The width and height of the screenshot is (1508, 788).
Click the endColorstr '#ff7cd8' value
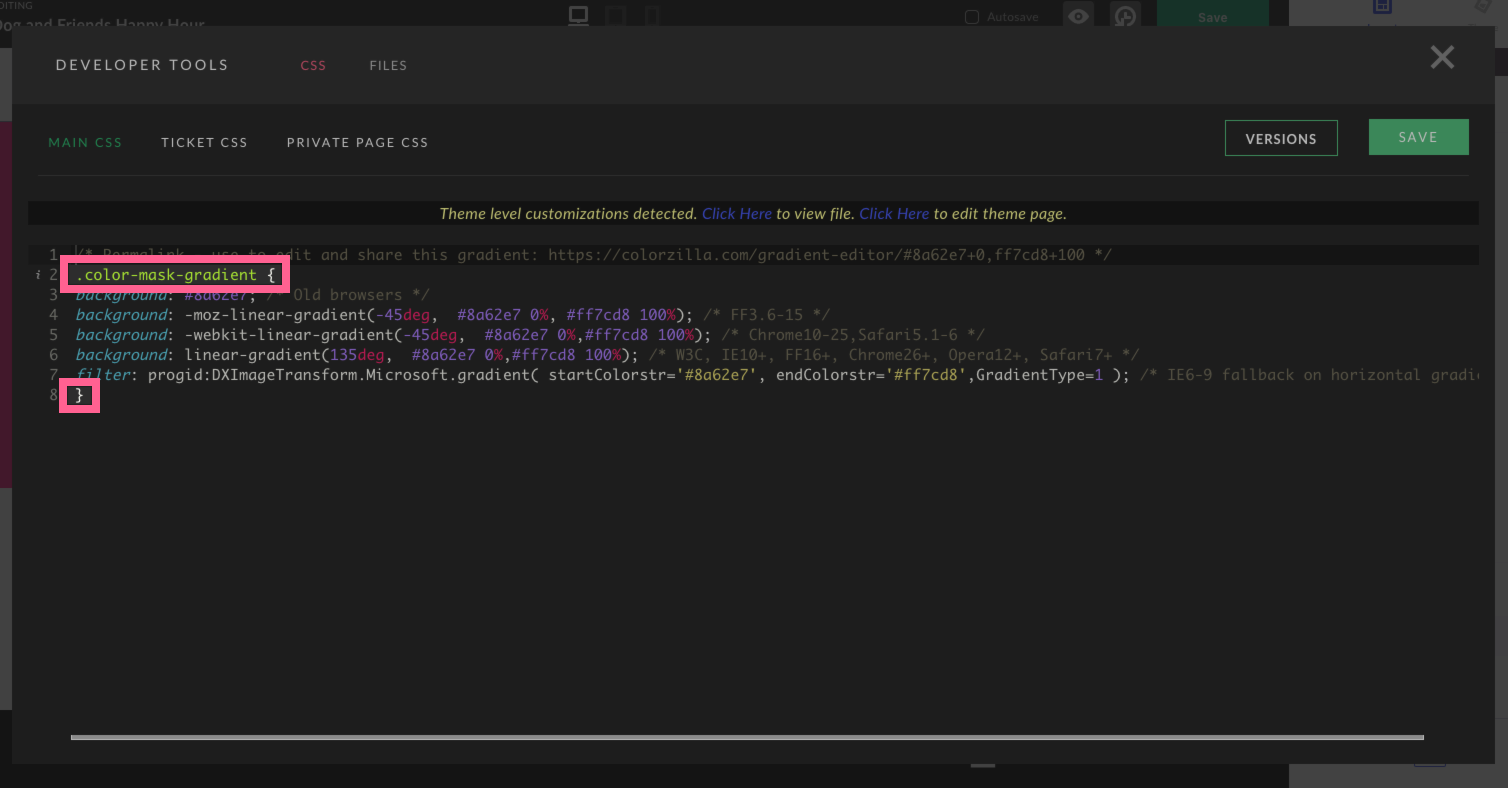[x=930, y=375]
